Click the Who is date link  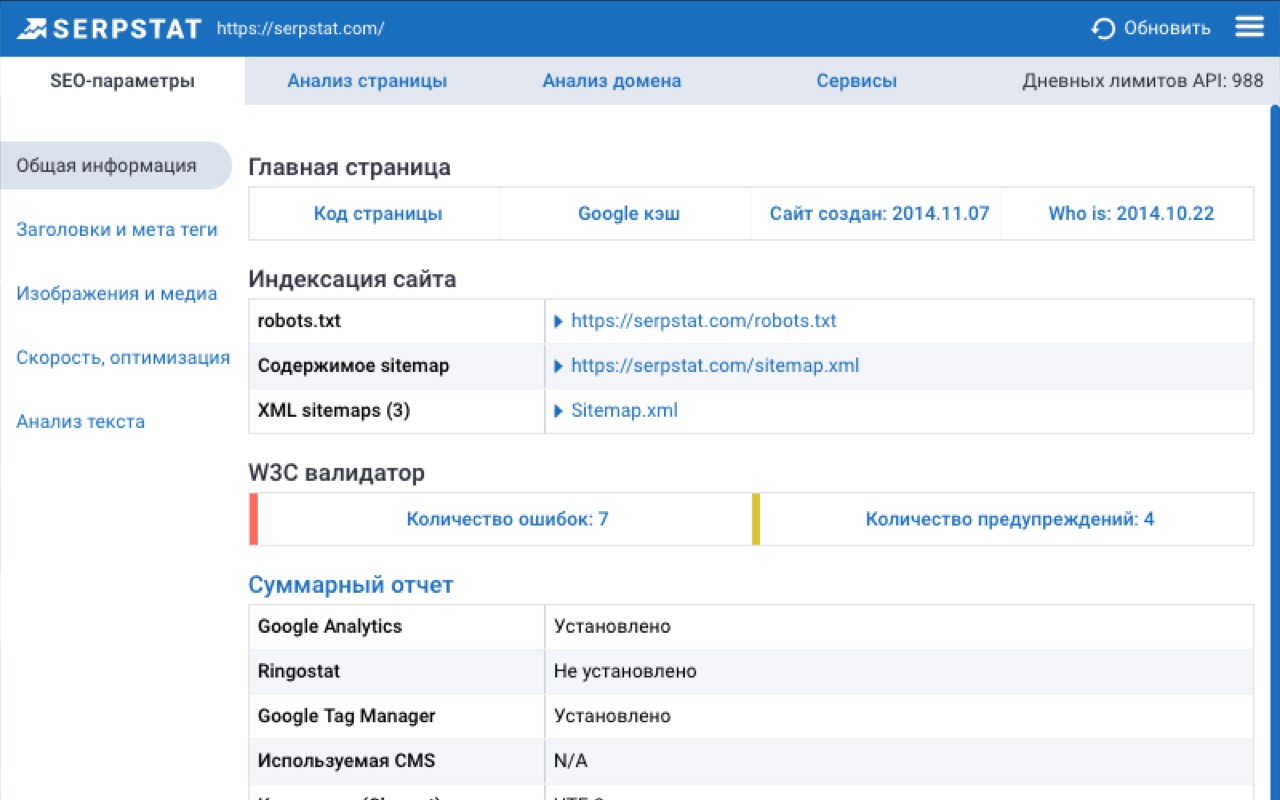(x=1131, y=214)
